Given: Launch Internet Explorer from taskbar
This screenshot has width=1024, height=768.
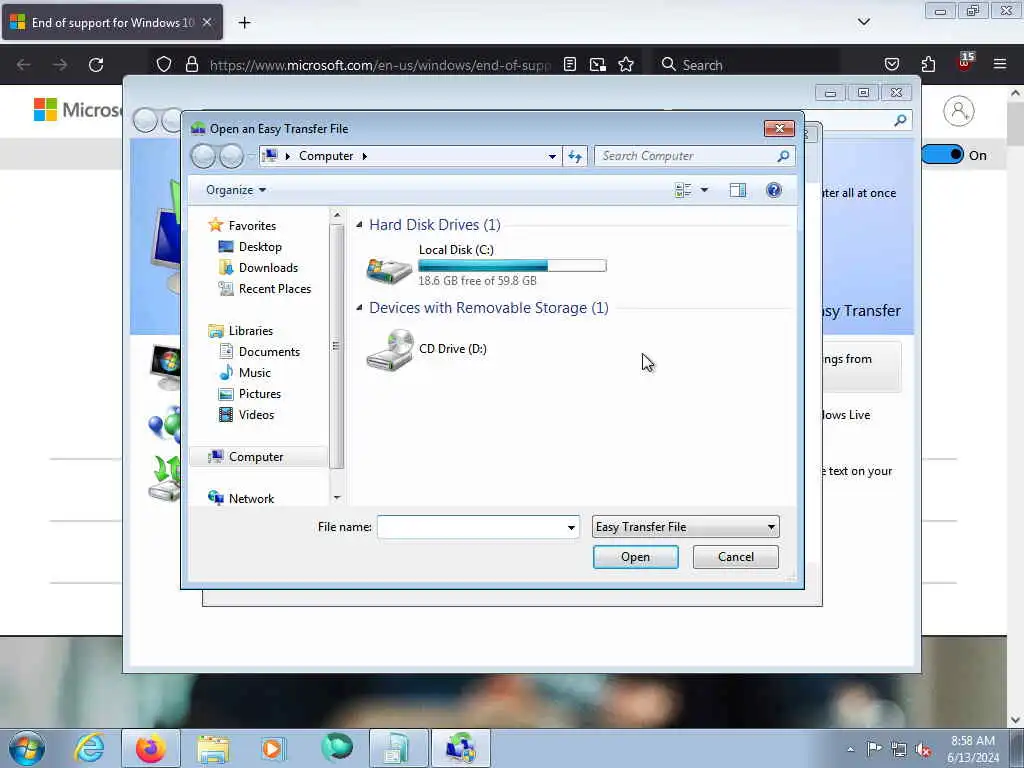Looking at the screenshot, I should click(x=89, y=748).
